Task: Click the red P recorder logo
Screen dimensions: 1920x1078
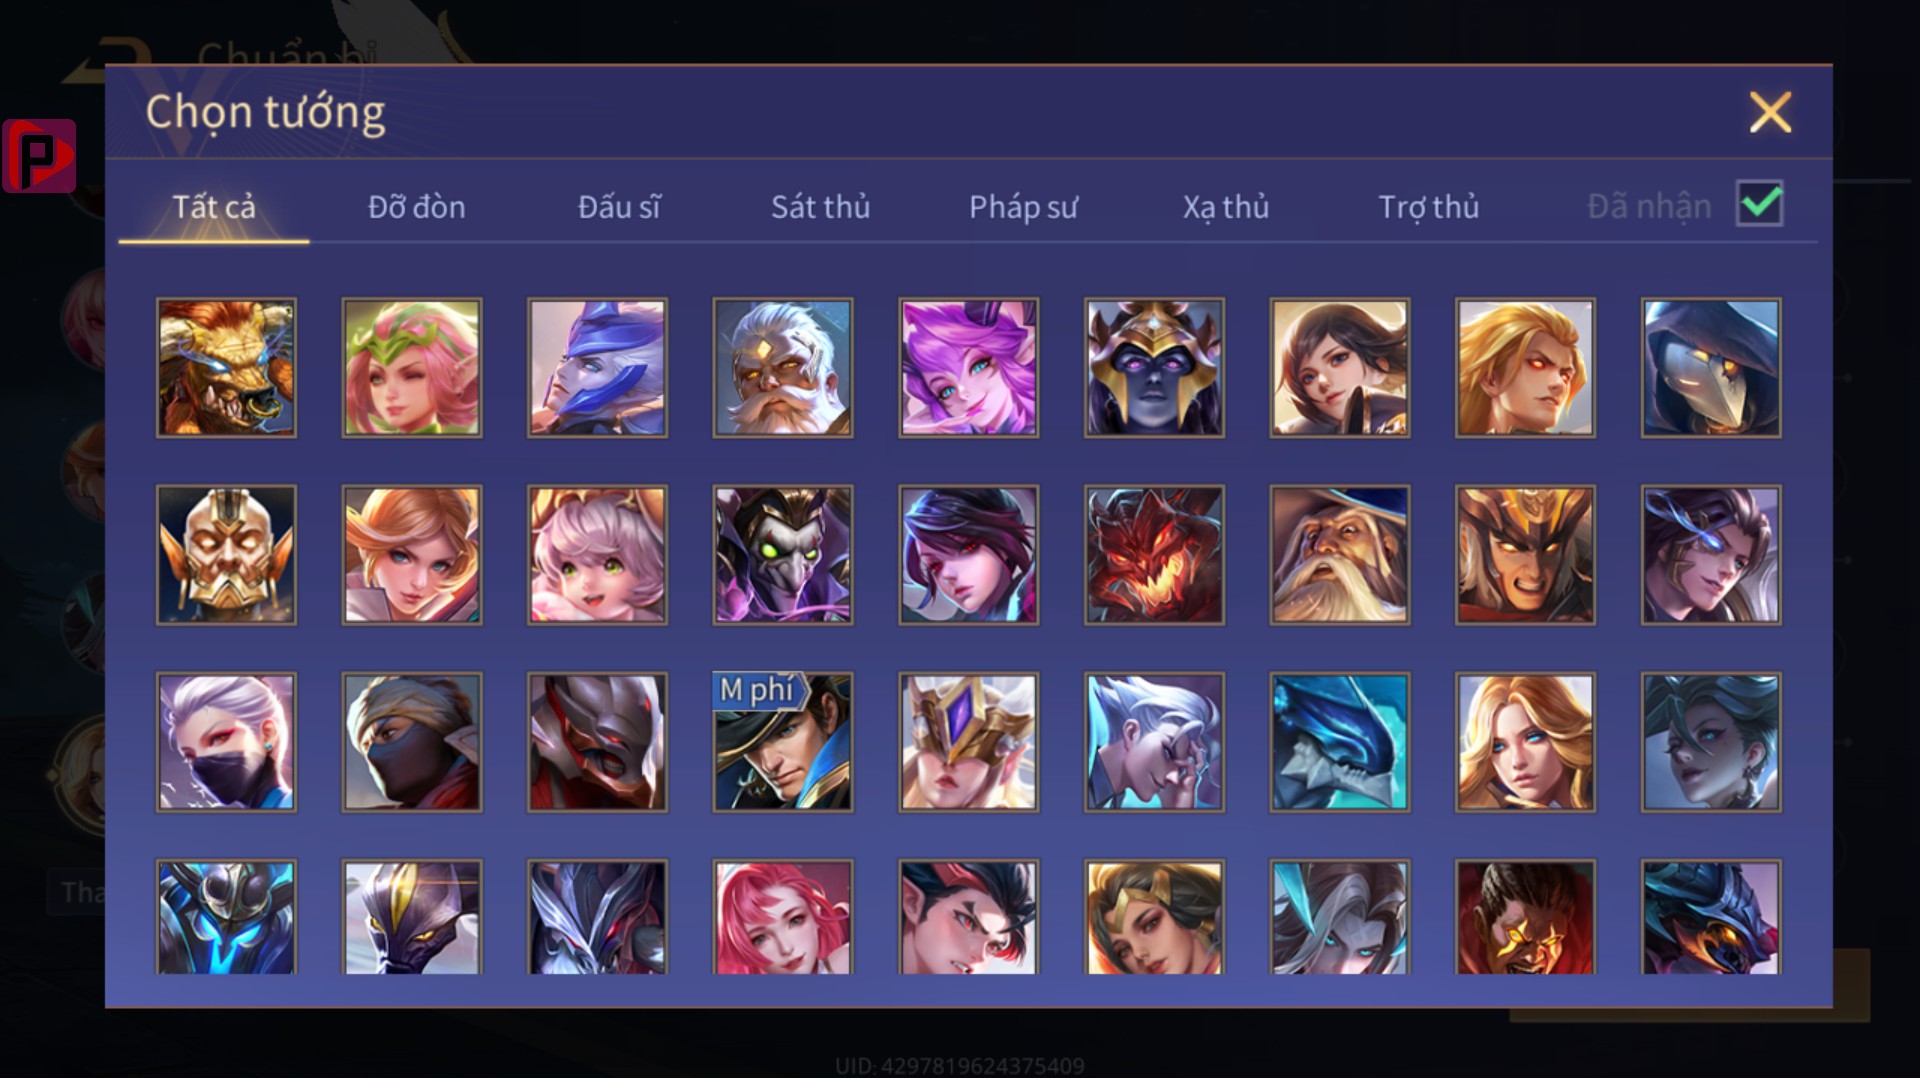Action: 39,156
